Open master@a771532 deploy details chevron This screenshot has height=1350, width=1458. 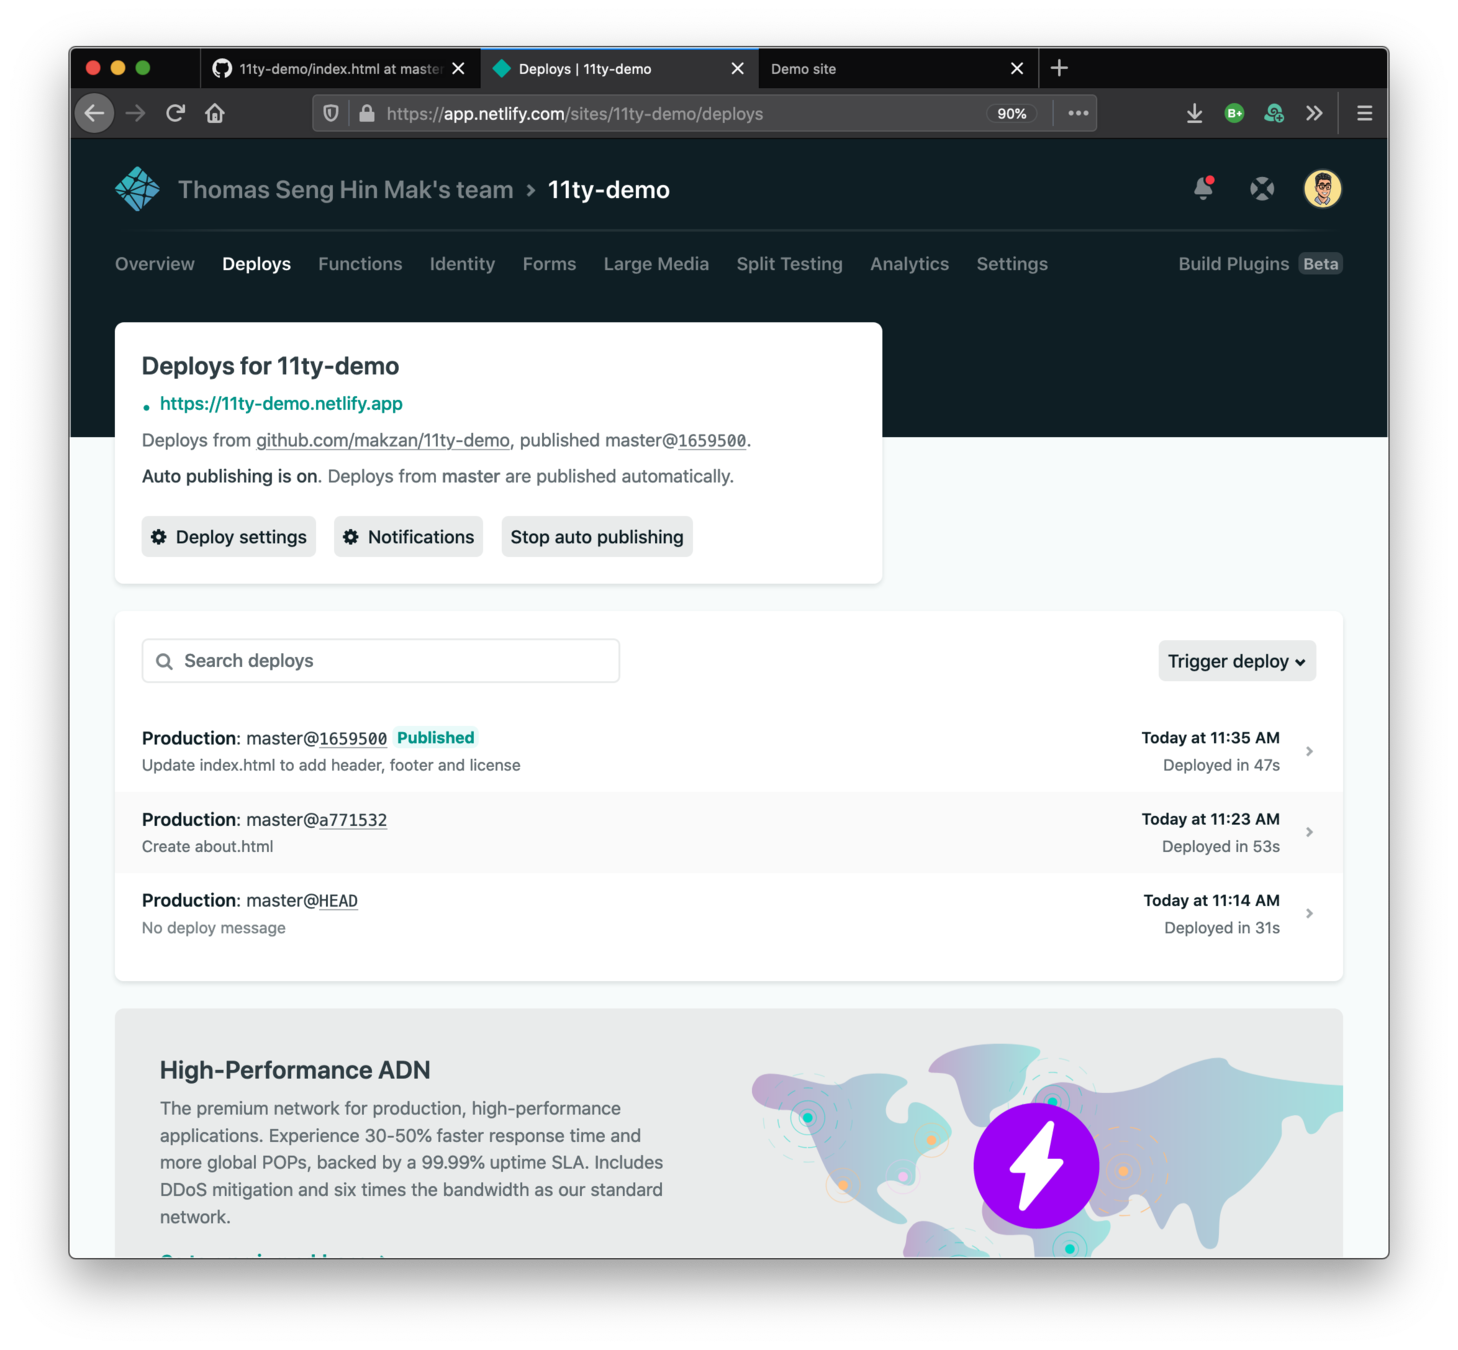pos(1309,832)
